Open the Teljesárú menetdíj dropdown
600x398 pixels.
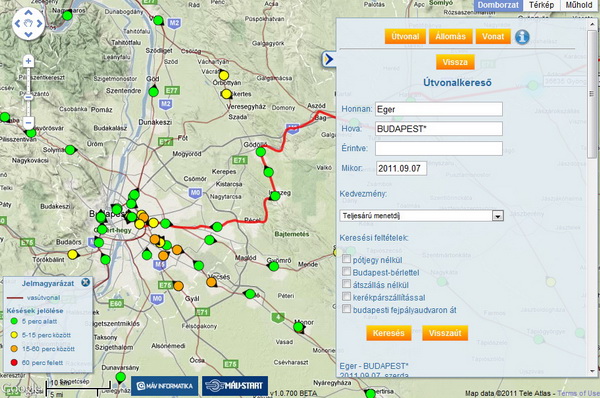pos(421,216)
